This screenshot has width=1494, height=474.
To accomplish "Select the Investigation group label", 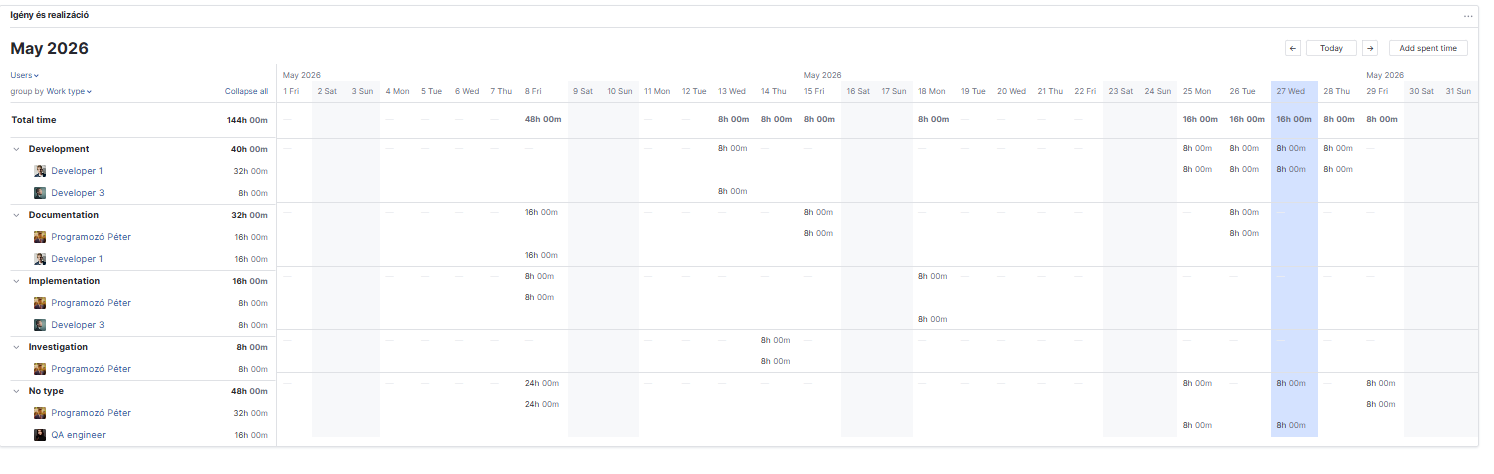I will (58, 347).
